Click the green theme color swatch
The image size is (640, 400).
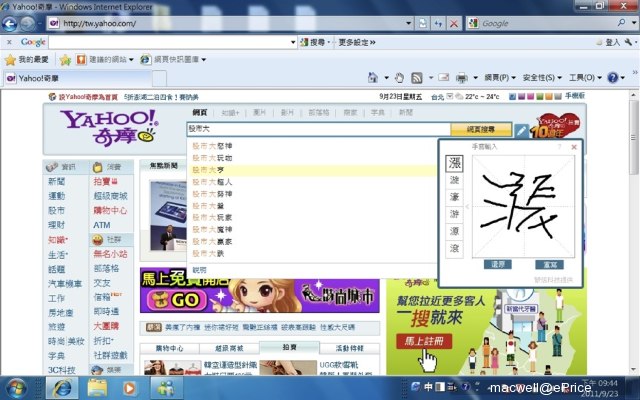tap(540, 97)
